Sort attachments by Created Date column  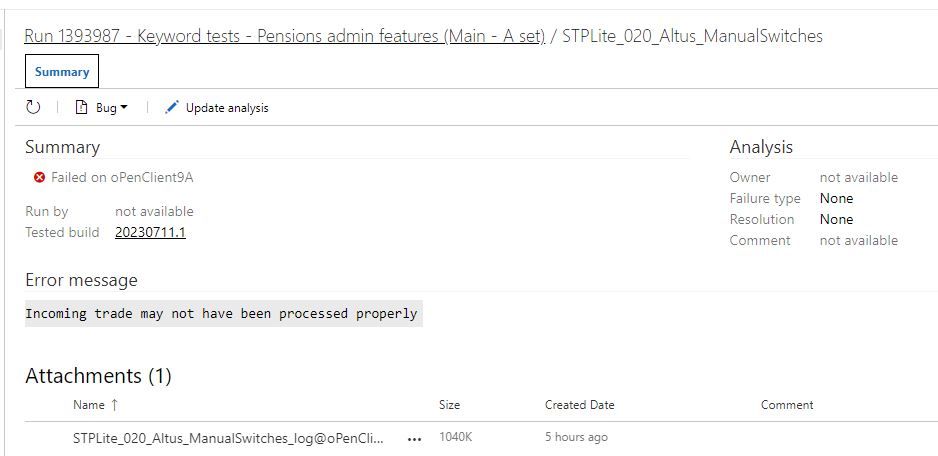click(x=579, y=405)
